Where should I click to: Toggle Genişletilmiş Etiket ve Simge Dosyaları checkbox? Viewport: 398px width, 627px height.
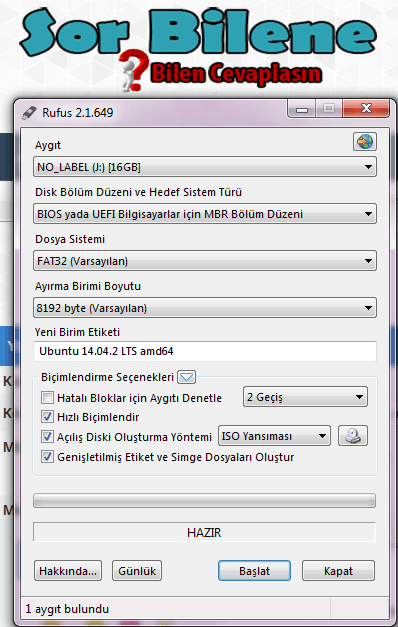tap(47, 457)
